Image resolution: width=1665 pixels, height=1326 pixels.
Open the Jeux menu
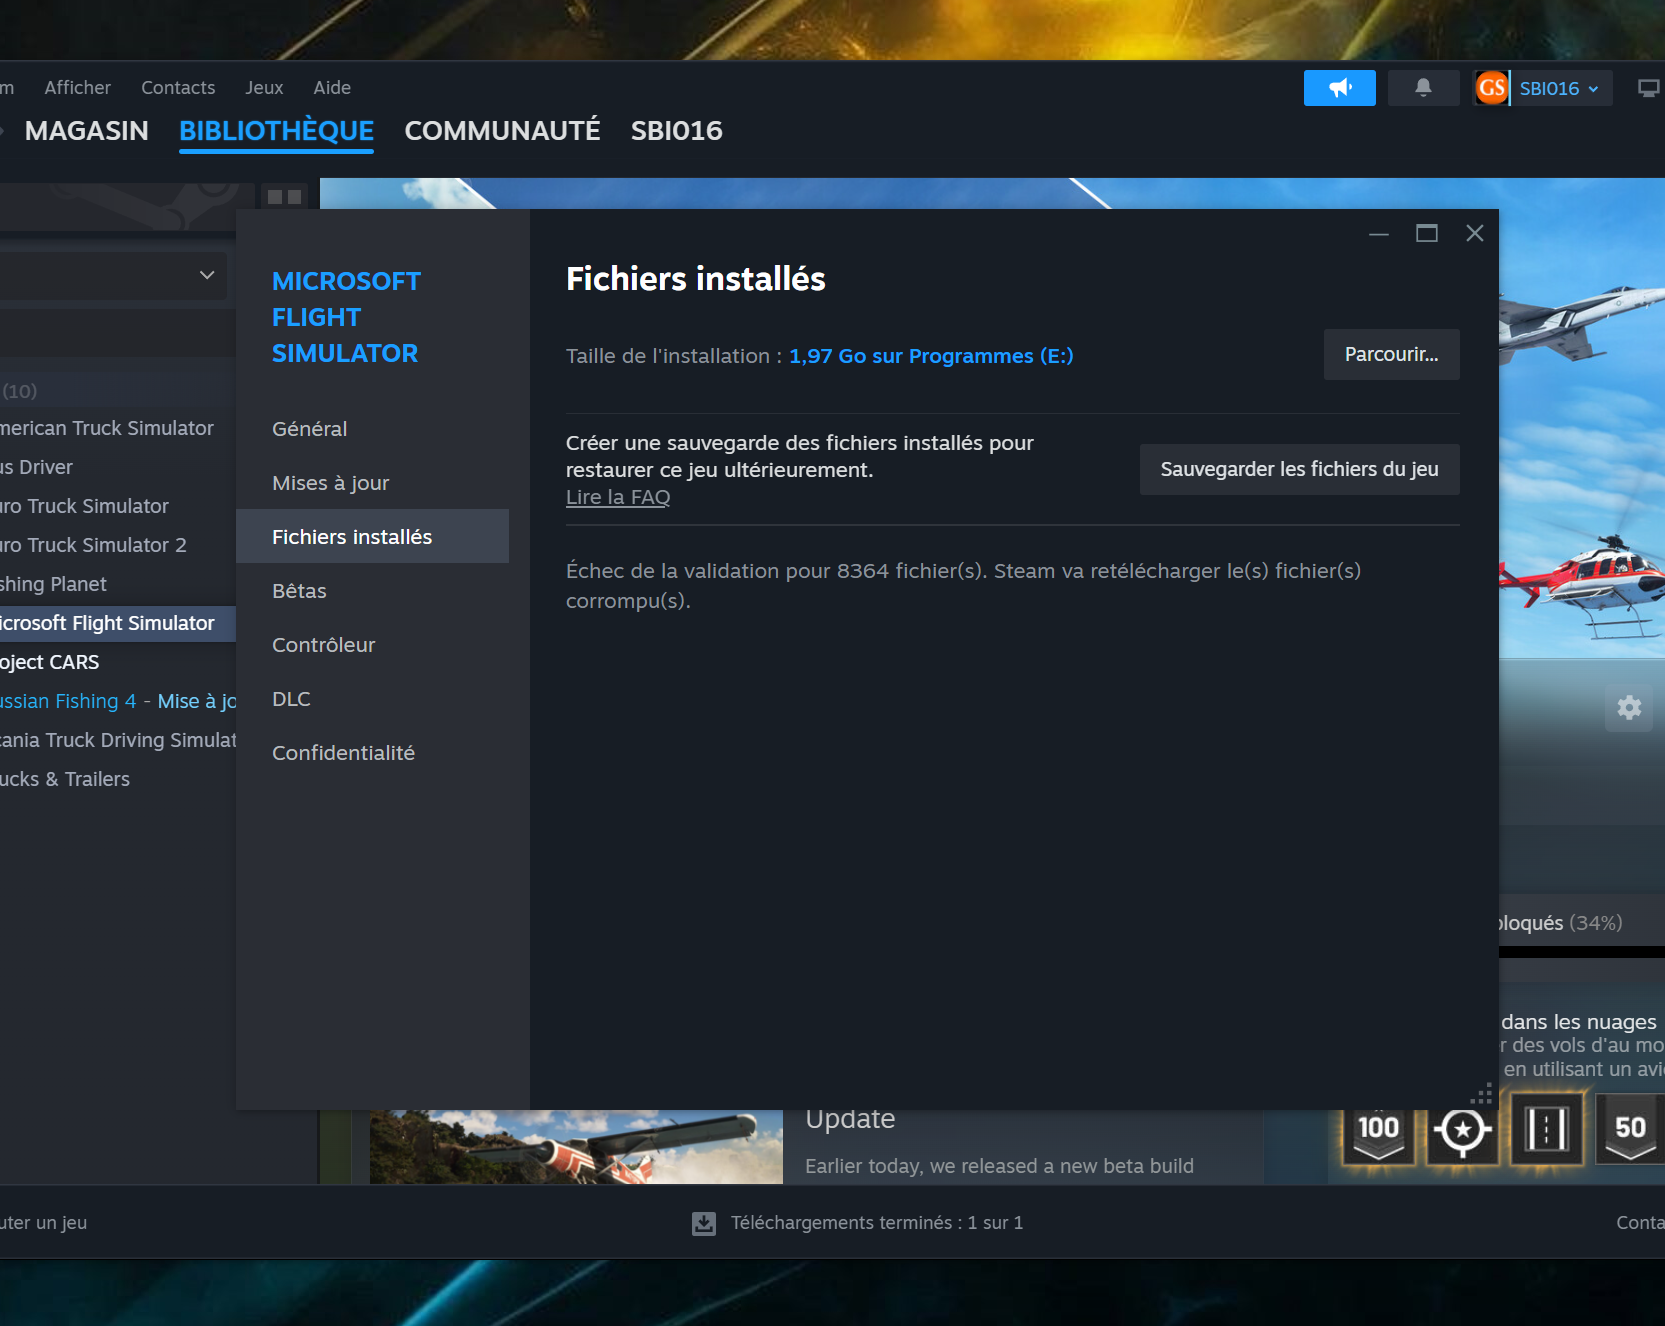click(x=264, y=88)
